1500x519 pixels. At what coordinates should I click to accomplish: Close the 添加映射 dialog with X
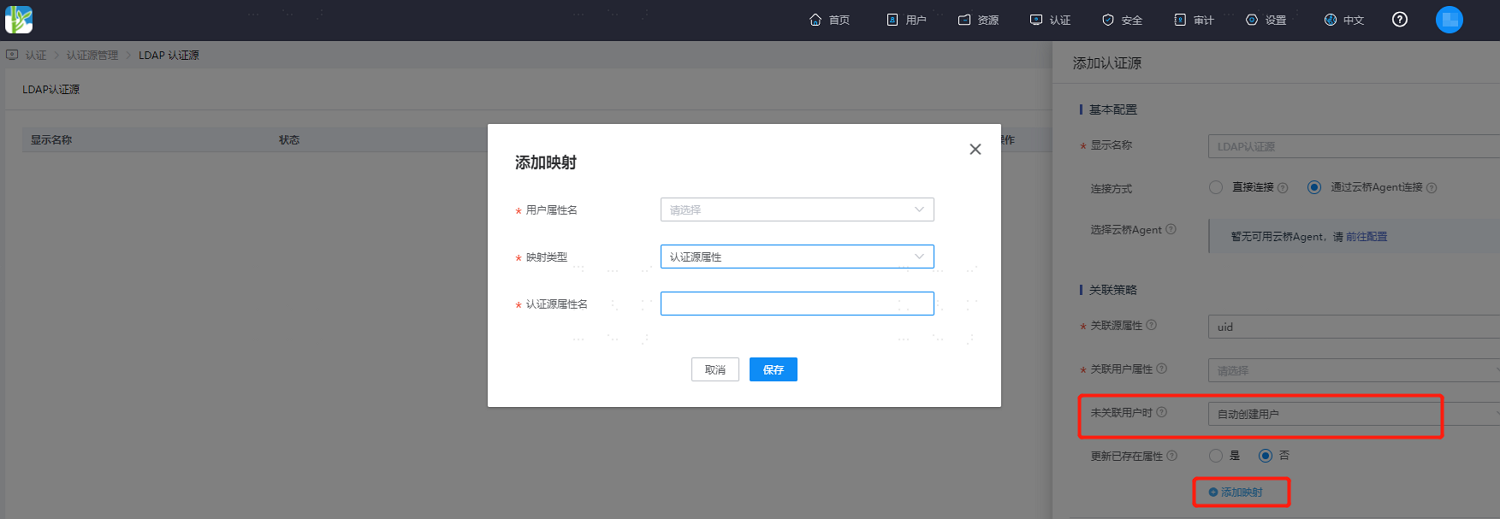(x=975, y=149)
